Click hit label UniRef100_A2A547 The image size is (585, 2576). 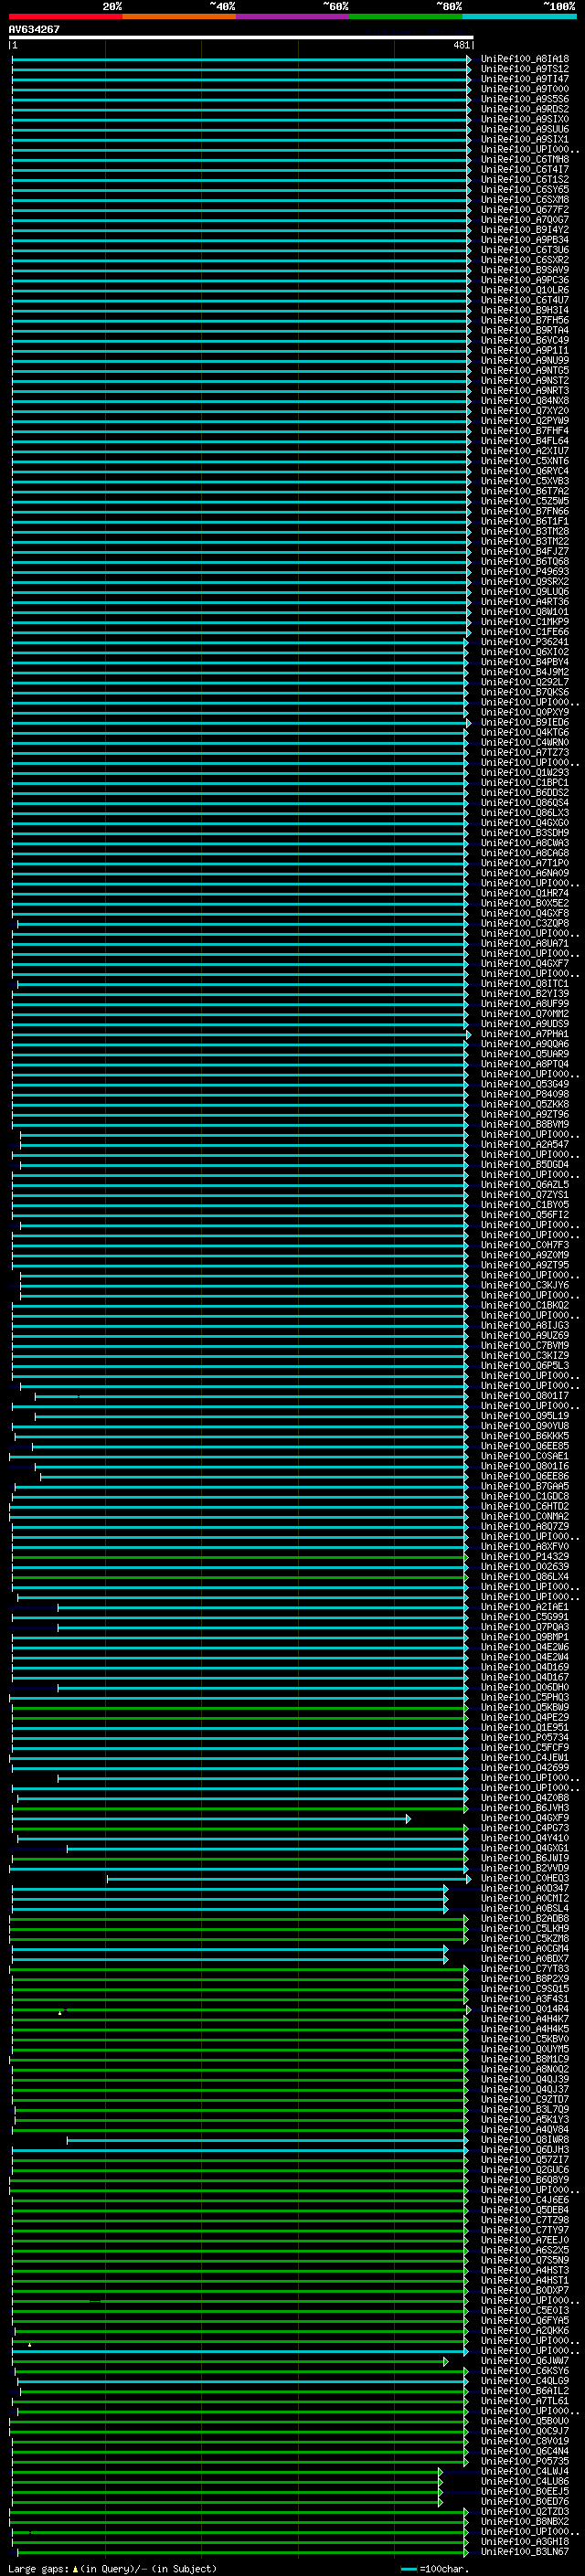pyautogui.click(x=525, y=1145)
